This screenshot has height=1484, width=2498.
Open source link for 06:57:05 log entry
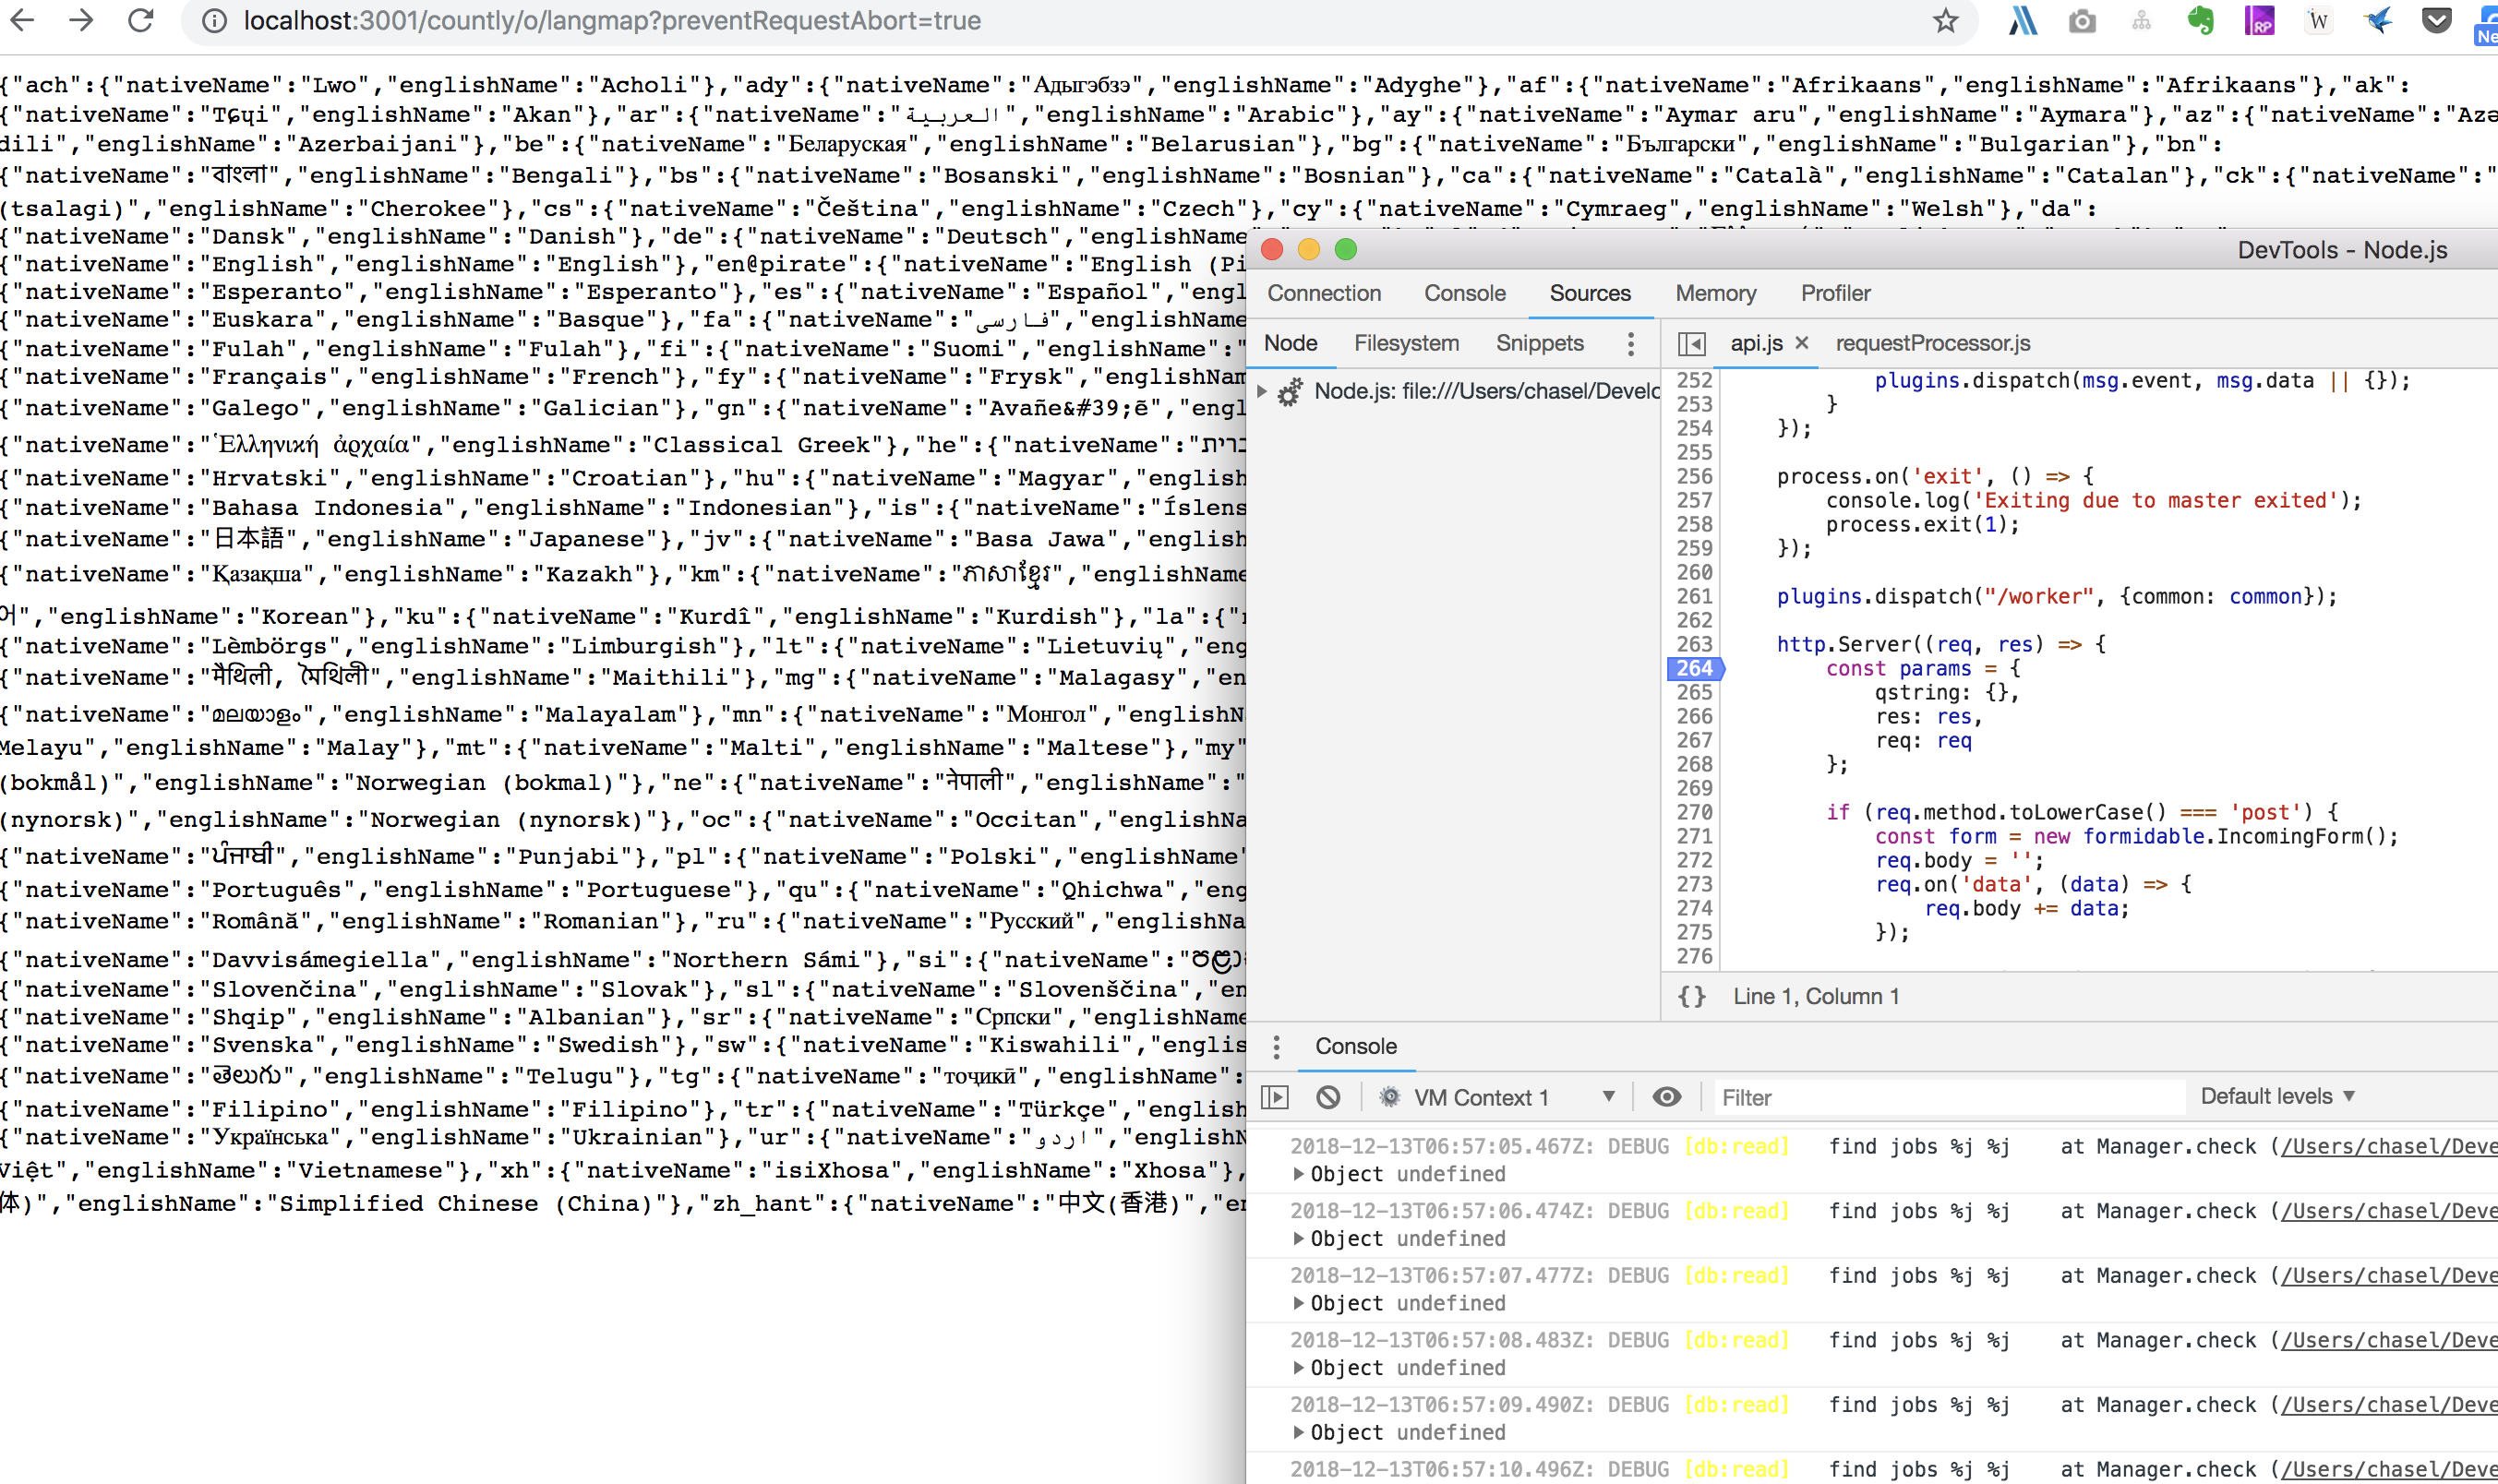[2388, 1146]
